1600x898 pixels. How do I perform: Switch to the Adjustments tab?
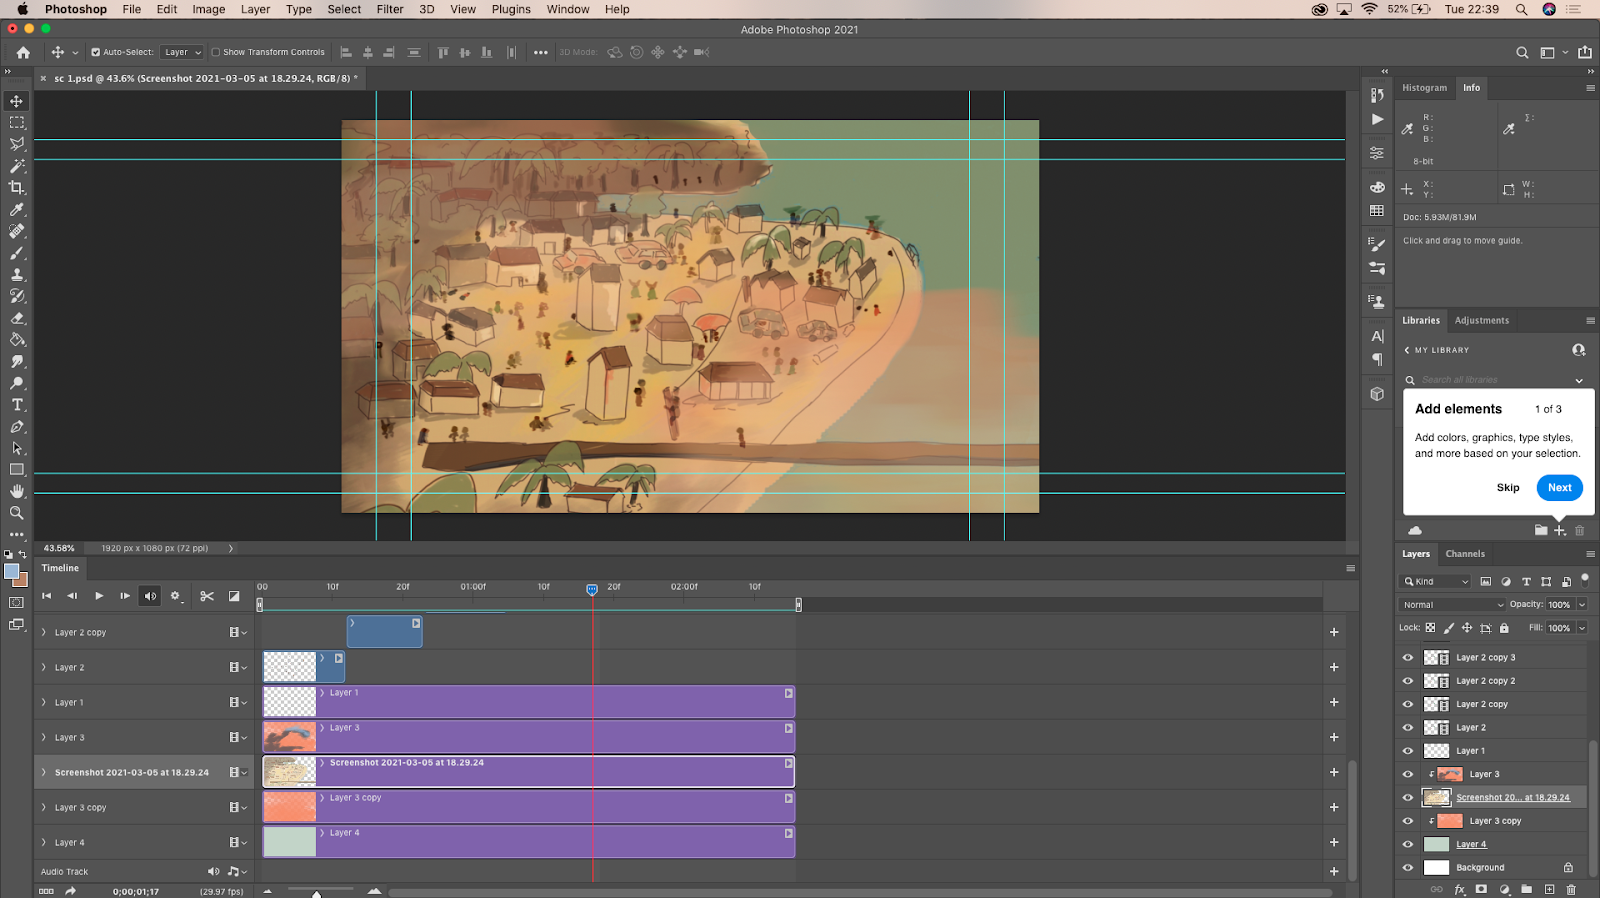(x=1482, y=321)
